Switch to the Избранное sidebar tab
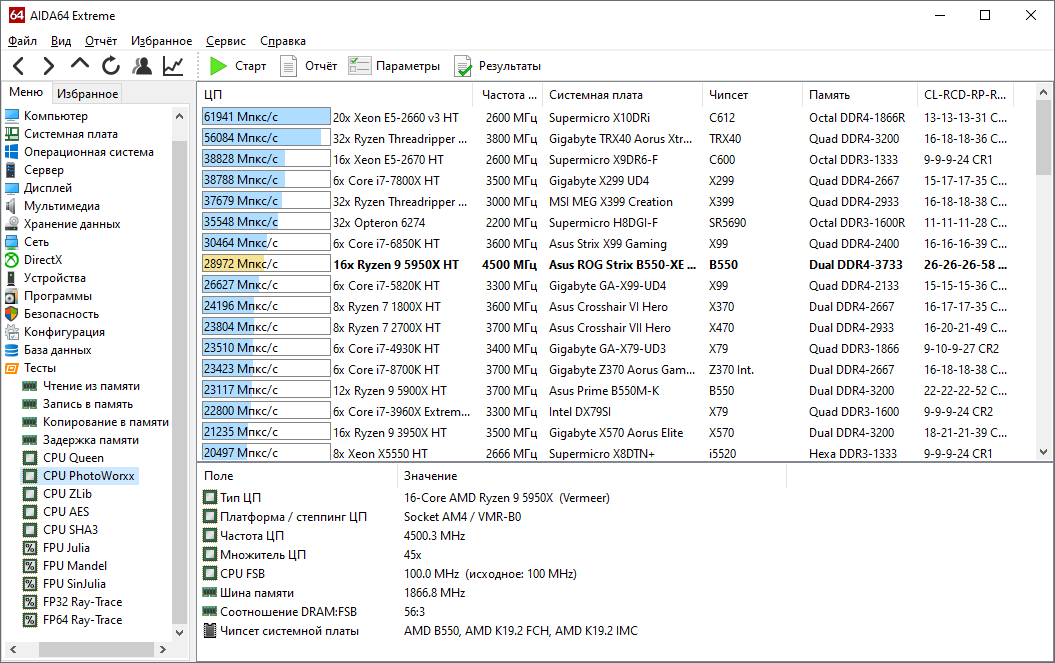Viewport: 1055px width, 663px height. [87, 94]
